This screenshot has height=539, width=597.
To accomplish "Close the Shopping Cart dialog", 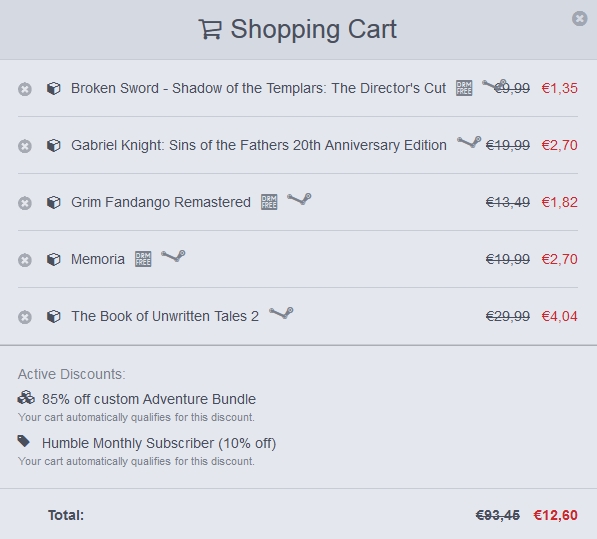I will (579, 18).
